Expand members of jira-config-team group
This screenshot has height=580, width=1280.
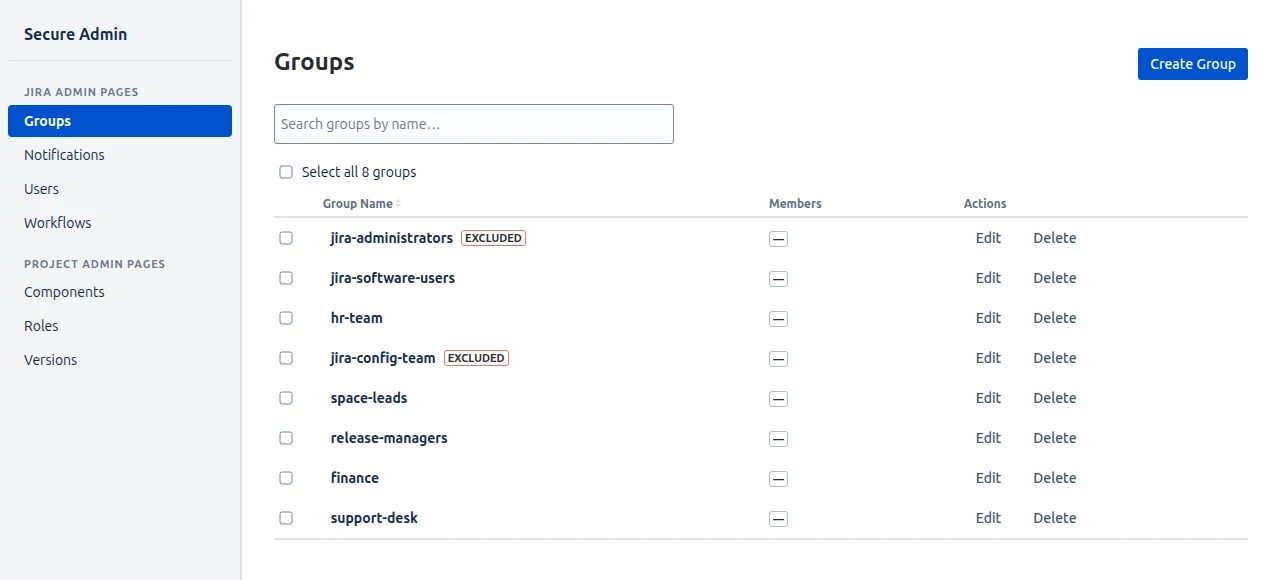[x=778, y=359]
